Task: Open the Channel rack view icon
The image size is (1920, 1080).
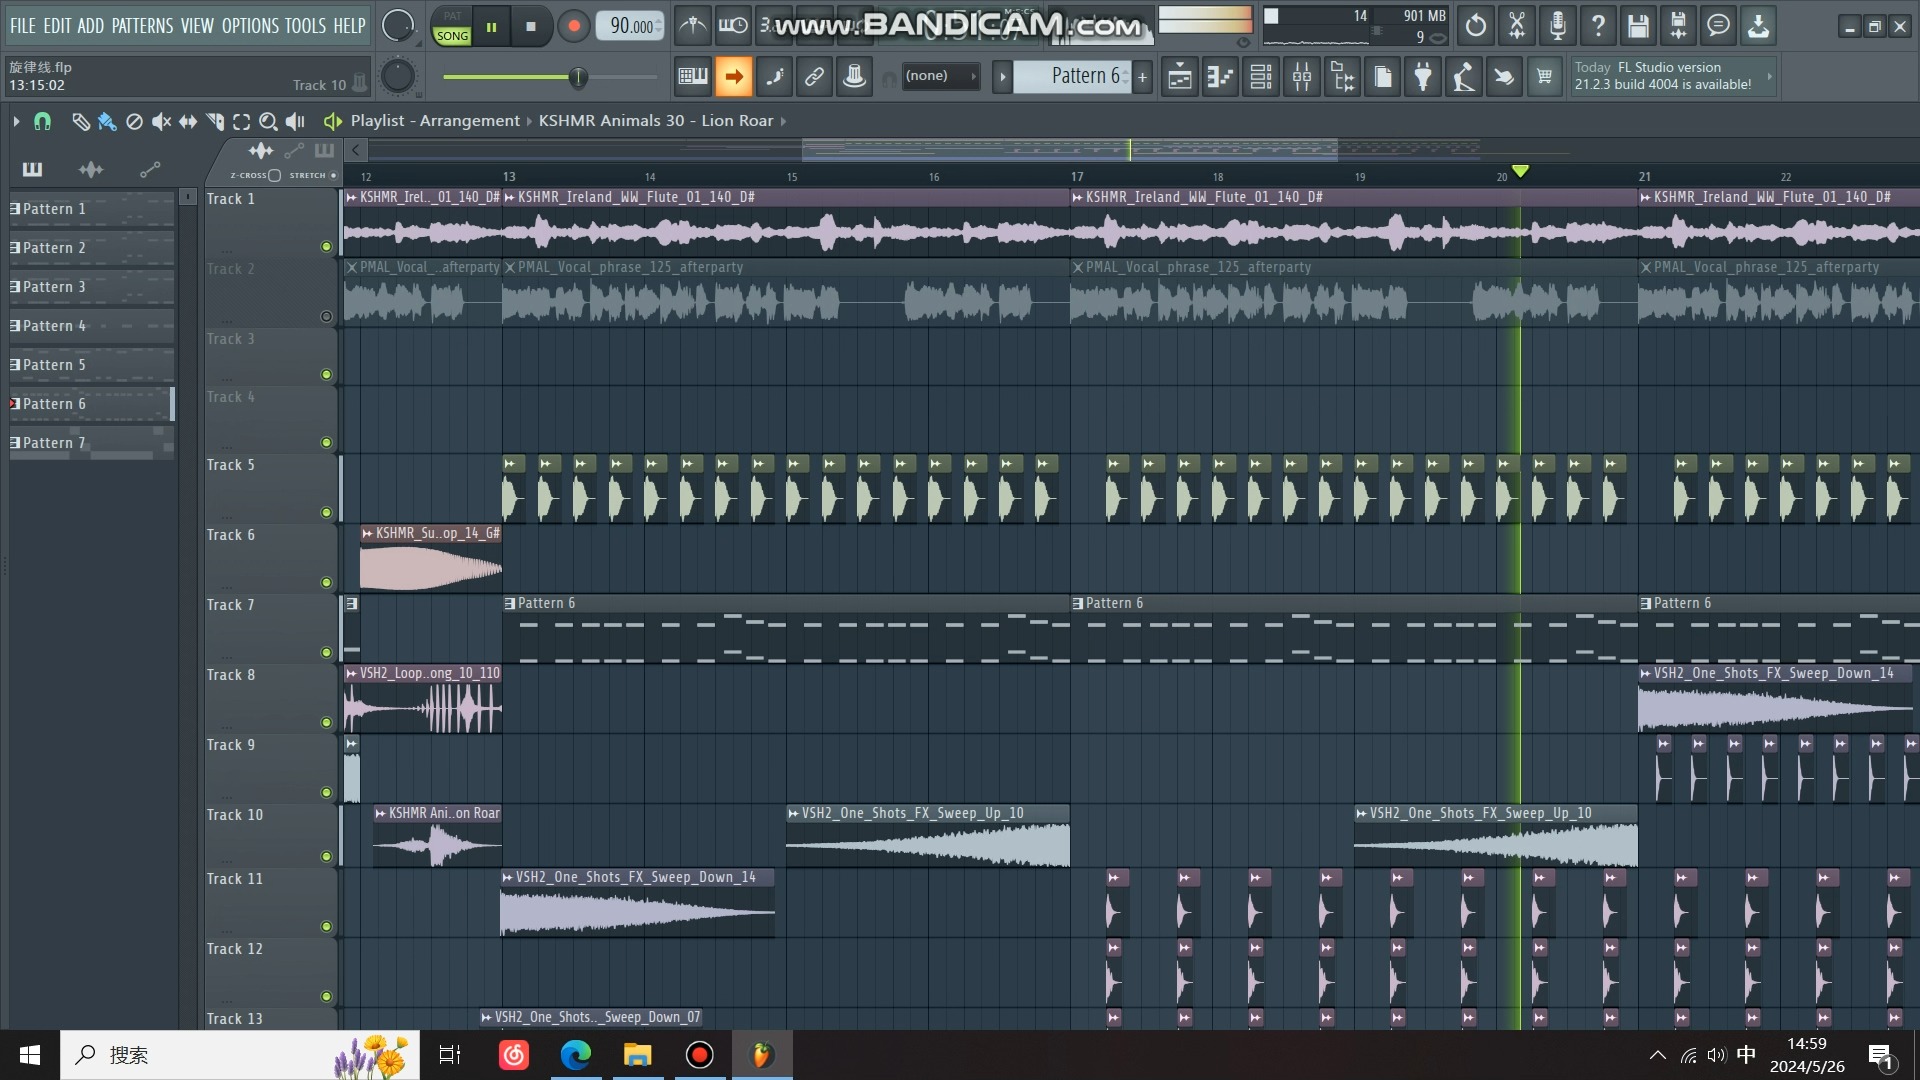Action: click(1261, 76)
